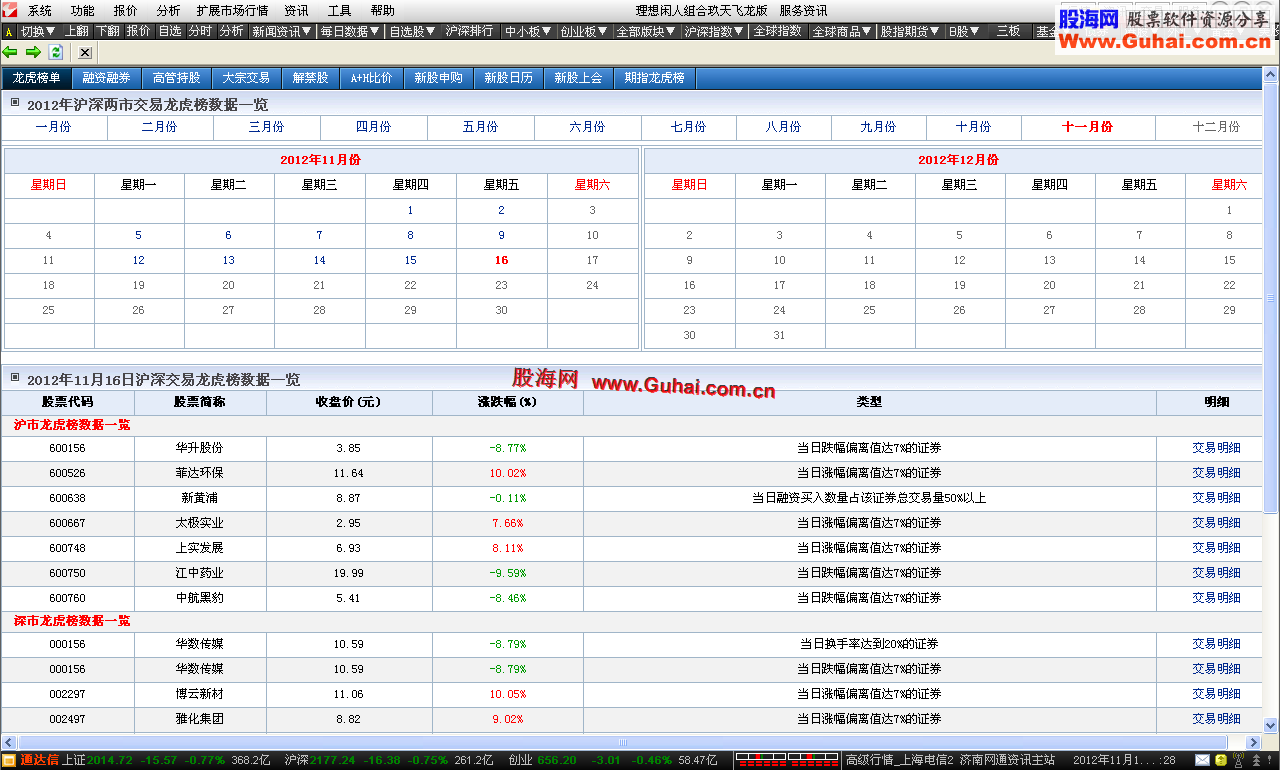This screenshot has height=770, width=1280.
Task: Click the 上翻 toolbar button
Action: (x=76, y=32)
